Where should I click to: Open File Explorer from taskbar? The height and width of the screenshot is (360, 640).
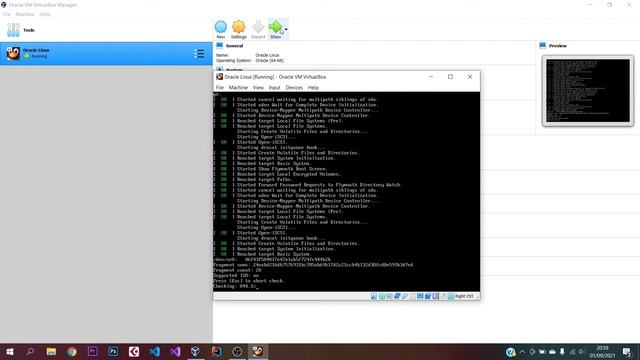(51, 351)
